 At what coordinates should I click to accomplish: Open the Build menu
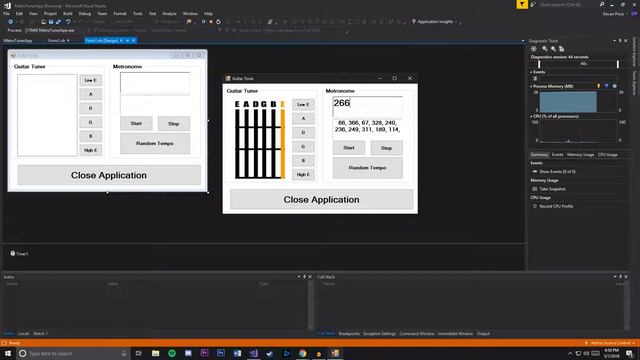68,13
